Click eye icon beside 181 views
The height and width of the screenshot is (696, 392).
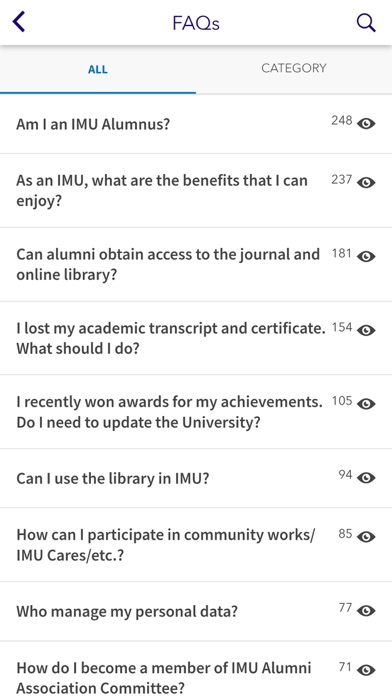pos(366,257)
